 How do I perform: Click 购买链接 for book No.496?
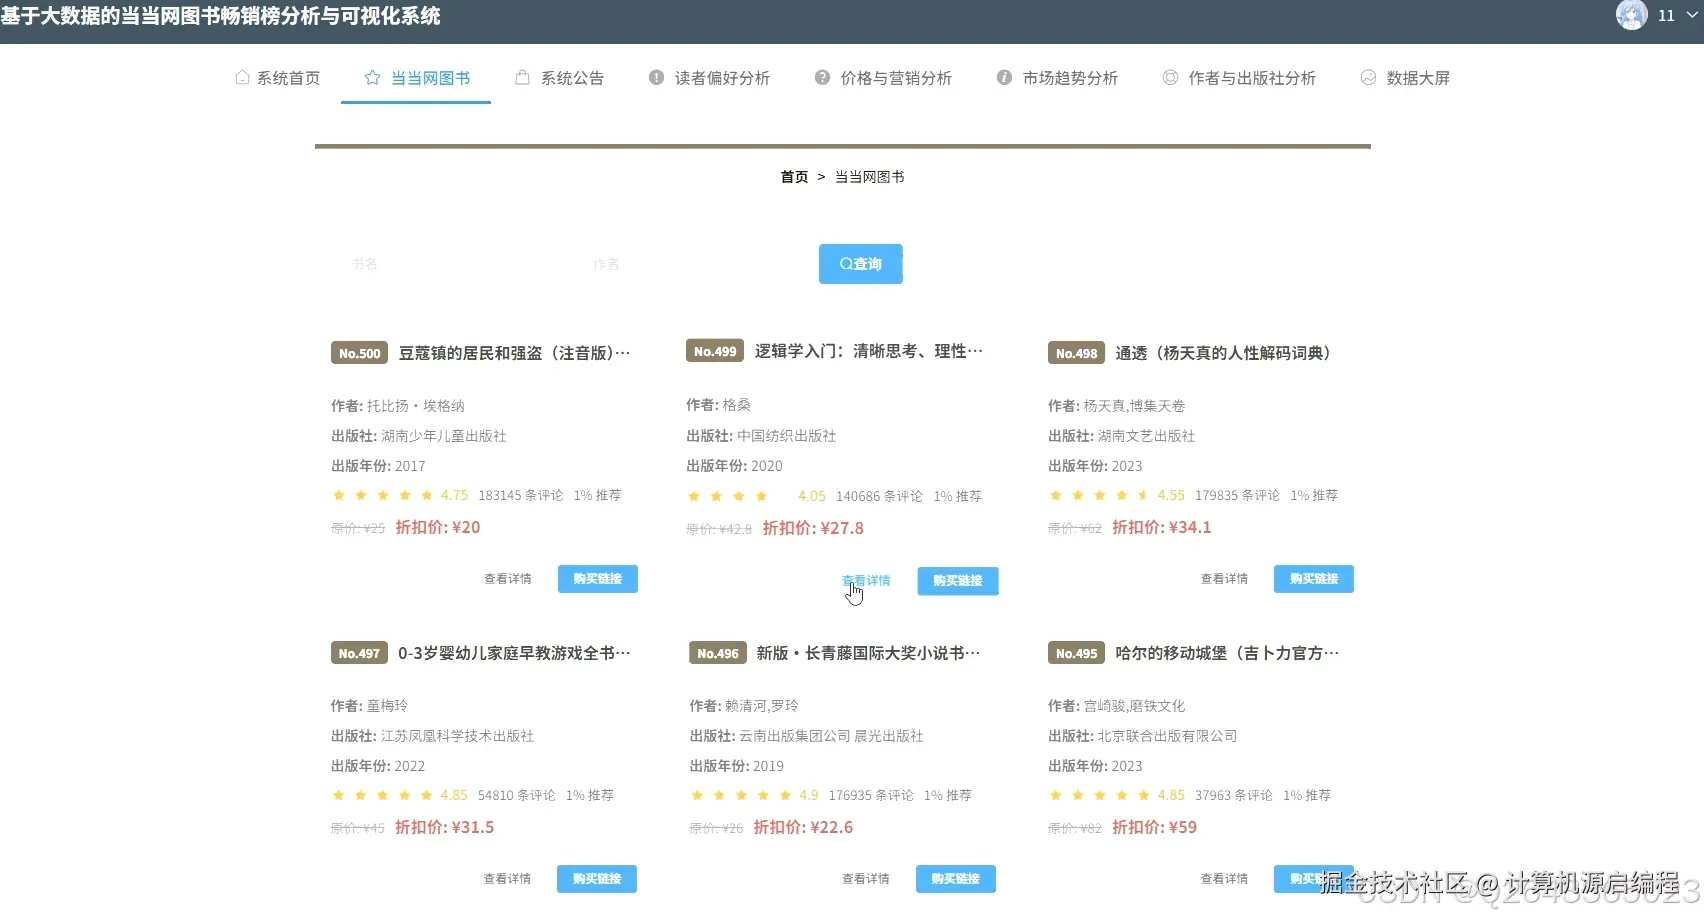tap(956, 879)
